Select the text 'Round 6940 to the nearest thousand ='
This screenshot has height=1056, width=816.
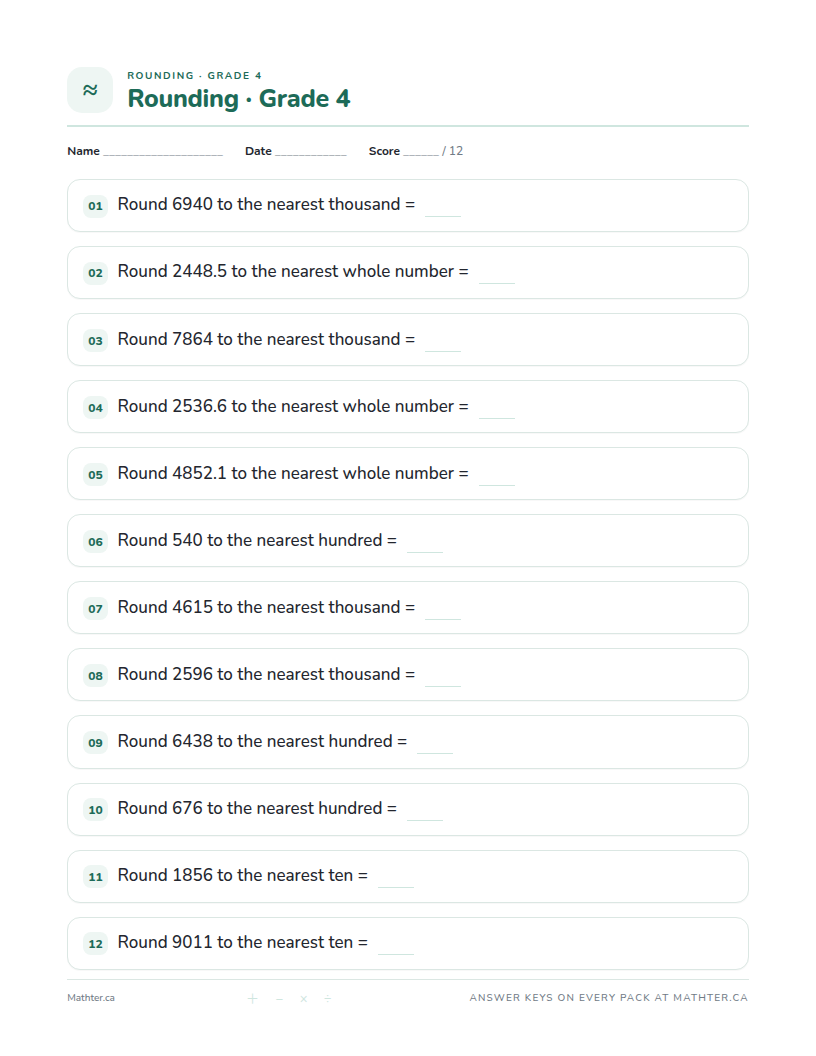266,204
